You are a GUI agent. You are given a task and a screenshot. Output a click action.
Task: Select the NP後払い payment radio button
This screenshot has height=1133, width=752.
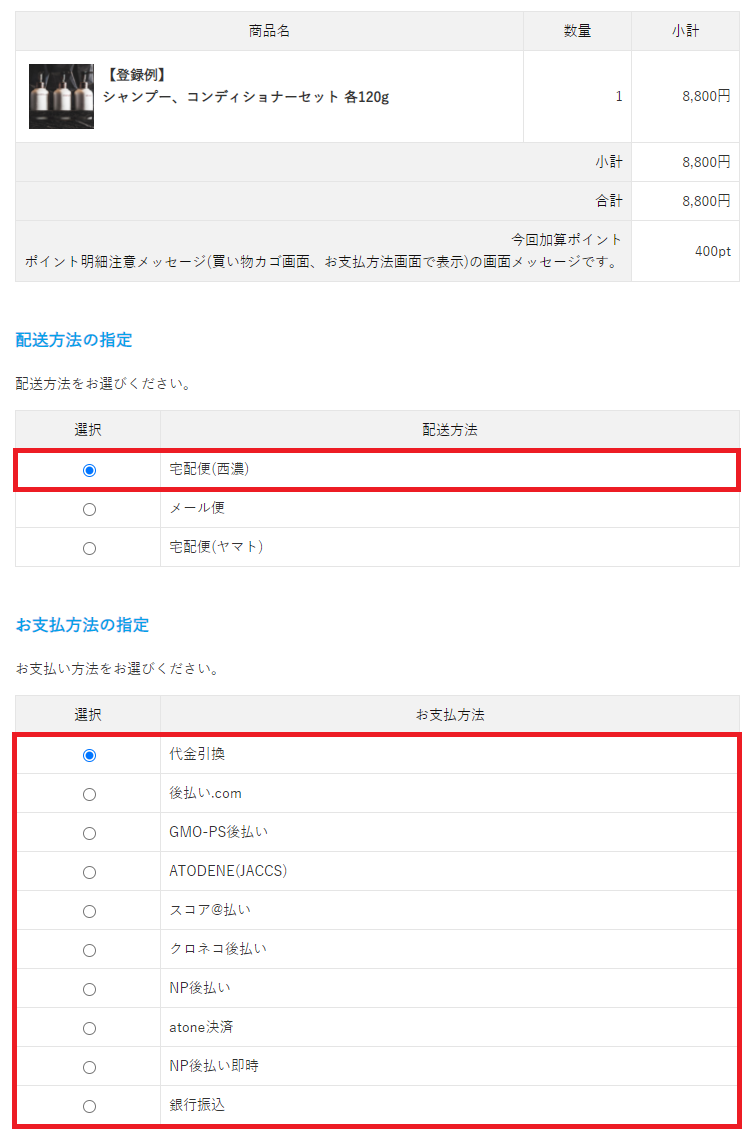pyautogui.click(x=89, y=989)
